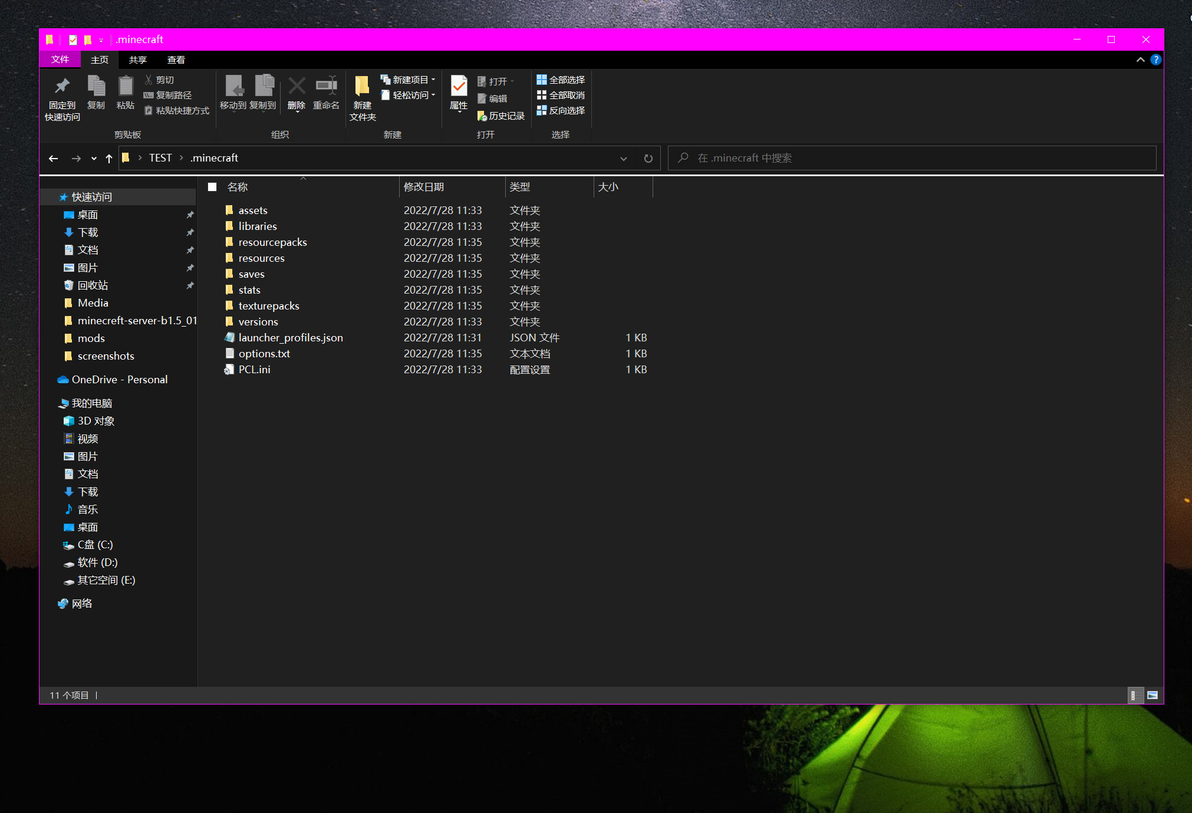Switch to details view in status bar

tap(1133, 695)
